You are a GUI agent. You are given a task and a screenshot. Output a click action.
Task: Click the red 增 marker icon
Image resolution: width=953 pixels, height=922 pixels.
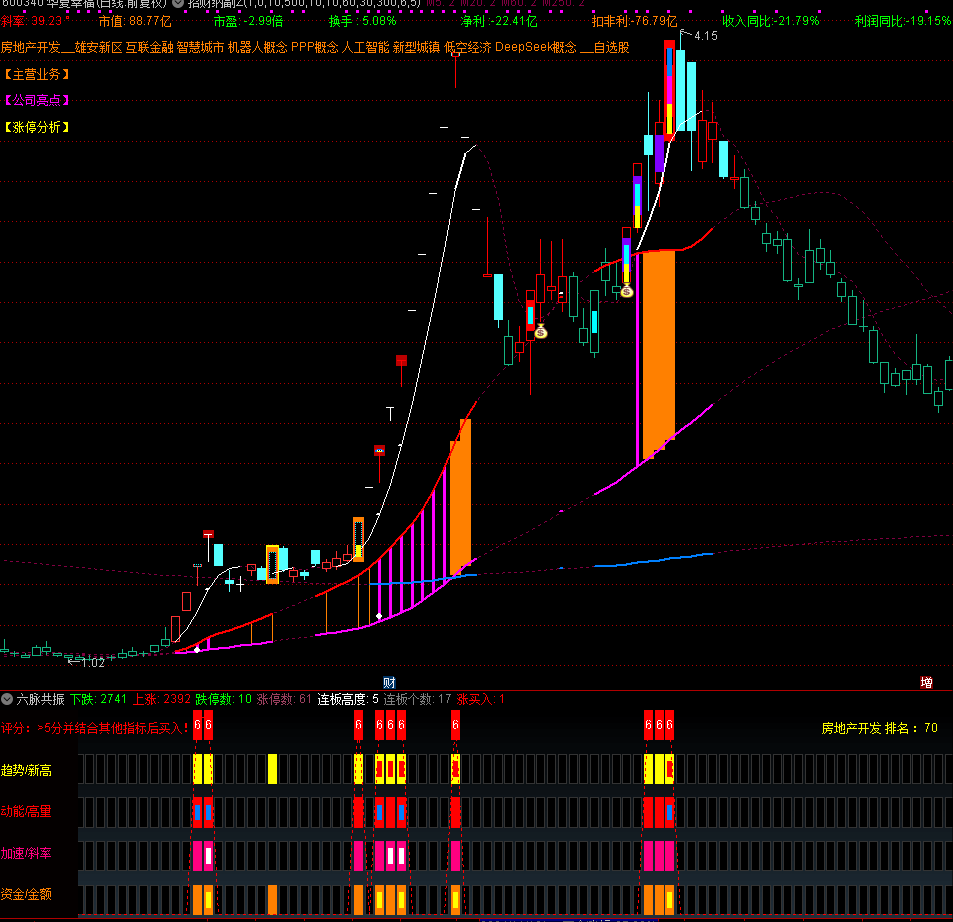tap(927, 682)
